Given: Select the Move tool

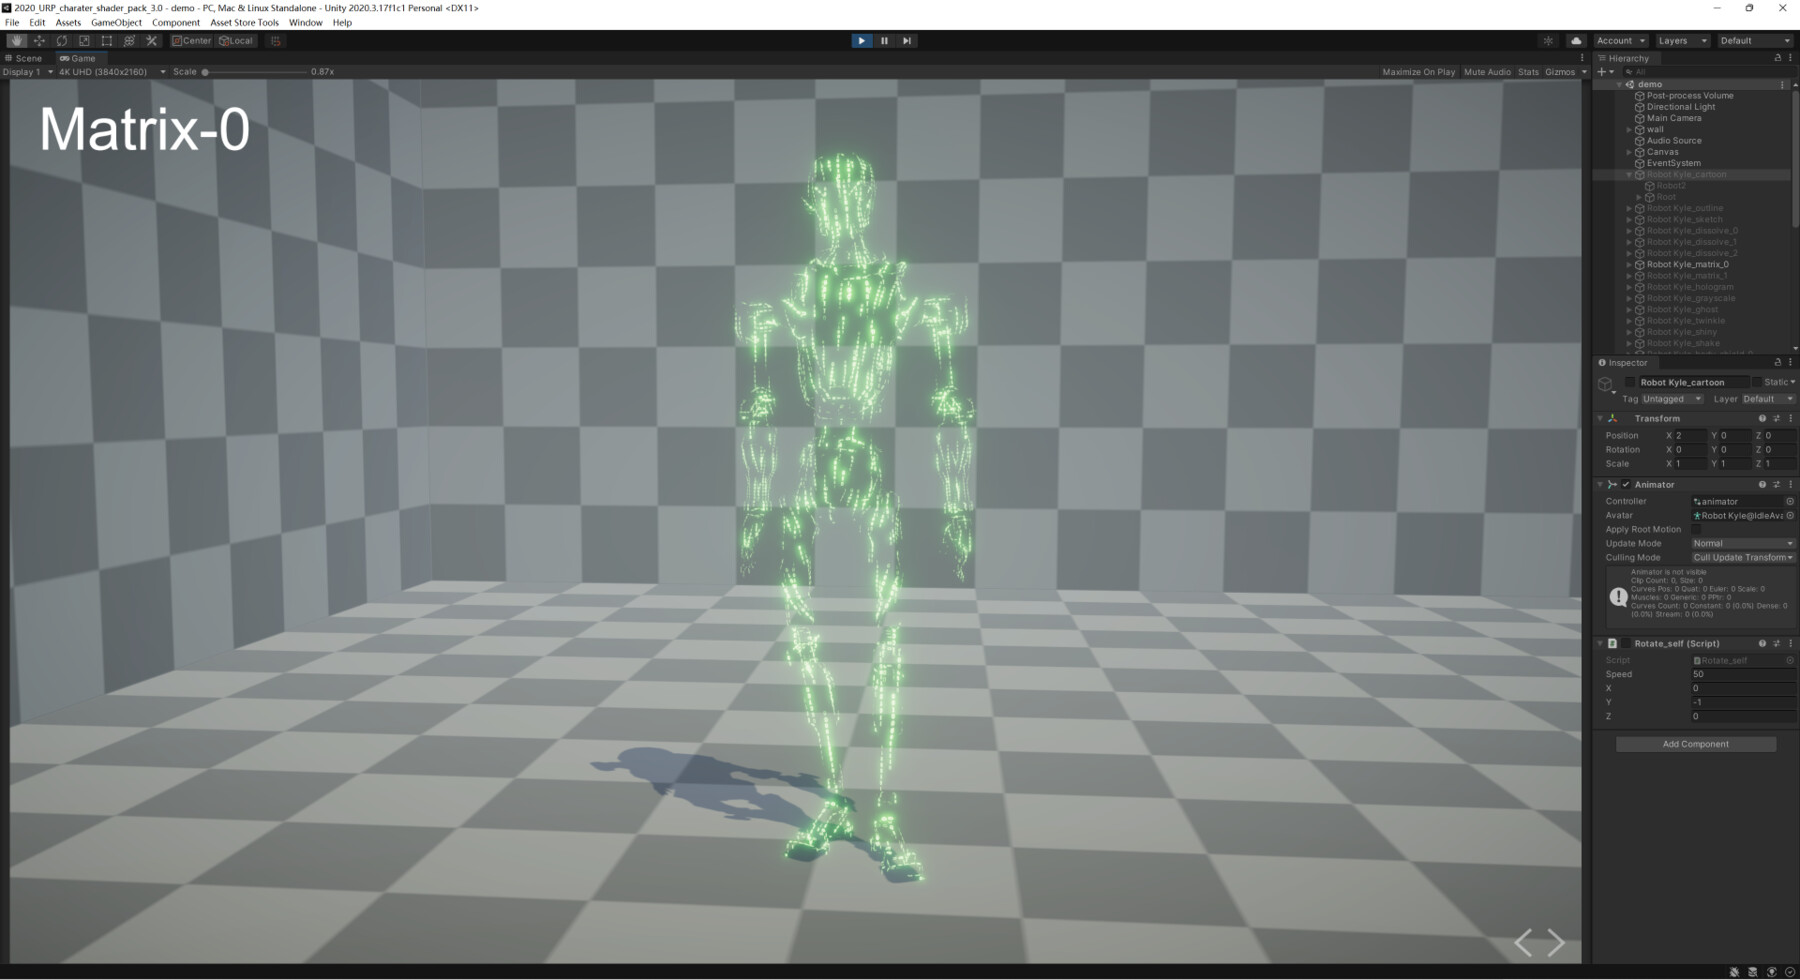Looking at the screenshot, I should [39, 41].
